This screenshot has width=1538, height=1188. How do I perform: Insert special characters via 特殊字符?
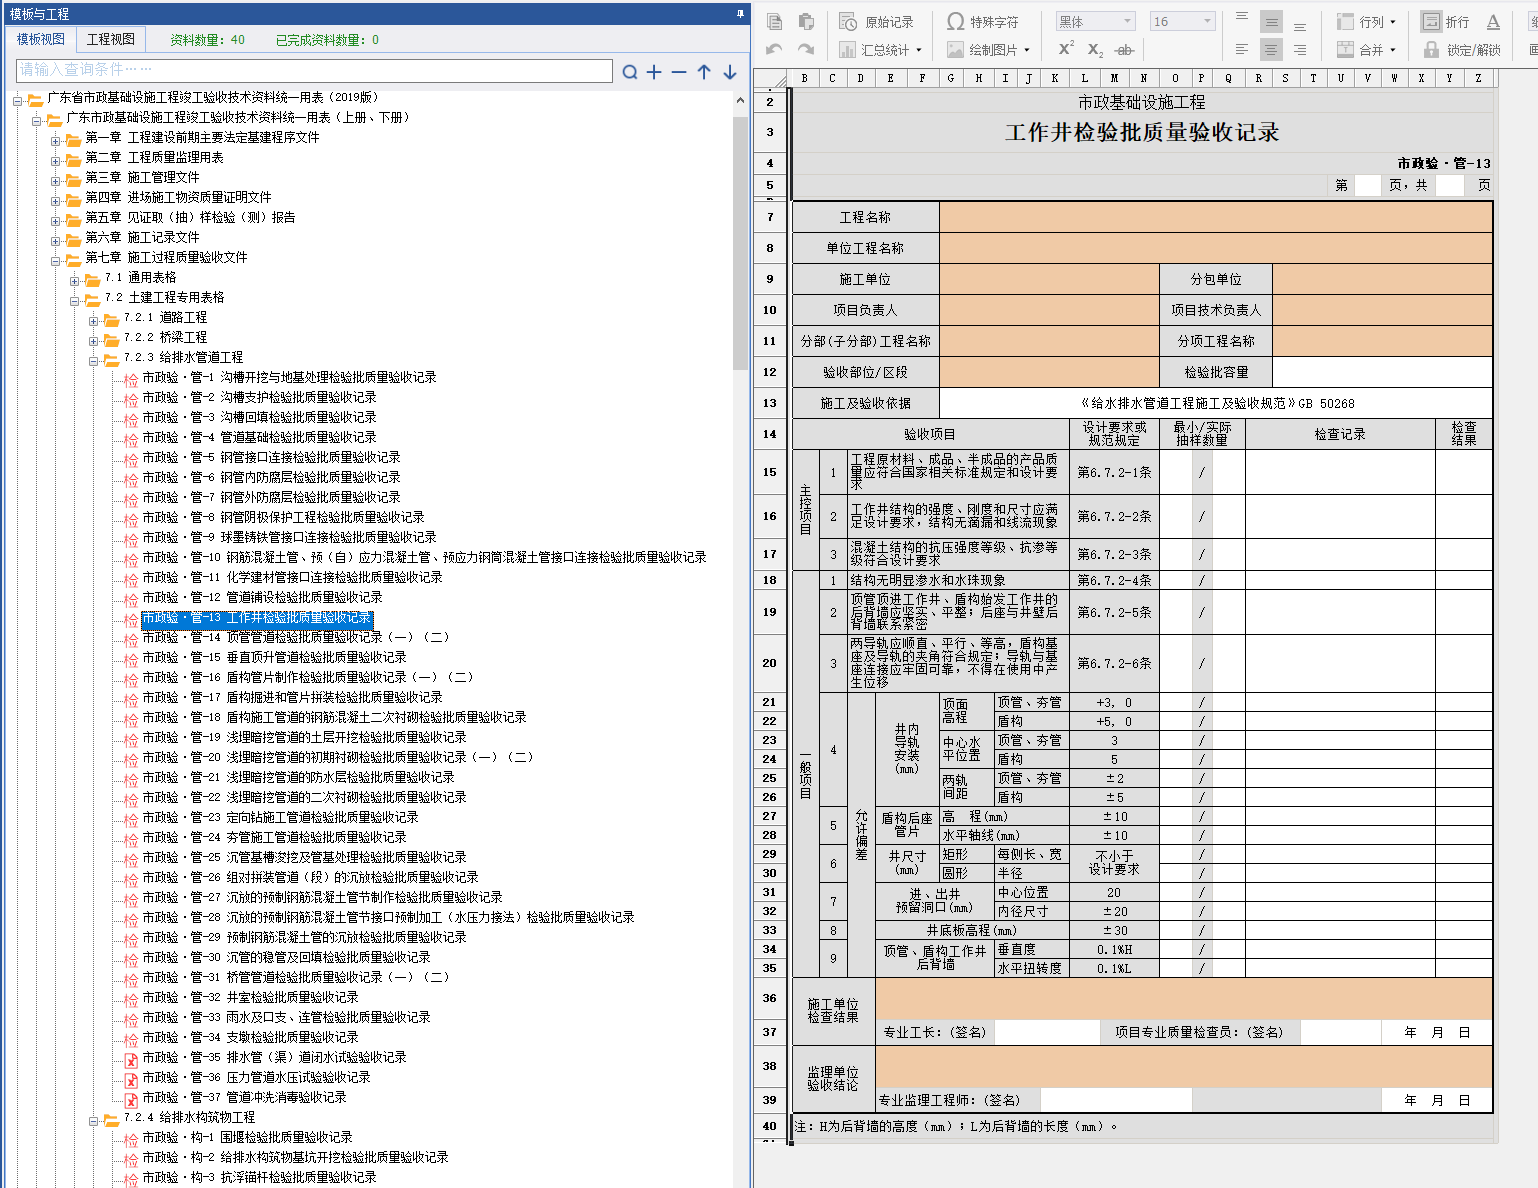pos(982,21)
